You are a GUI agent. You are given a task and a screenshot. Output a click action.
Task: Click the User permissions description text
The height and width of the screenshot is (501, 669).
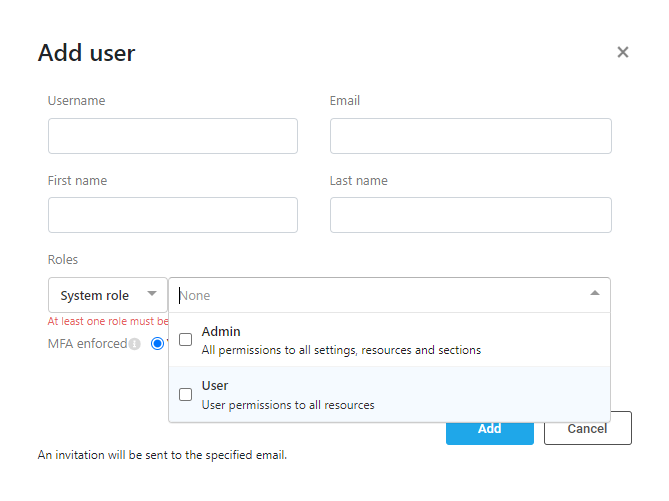tap(288, 405)
